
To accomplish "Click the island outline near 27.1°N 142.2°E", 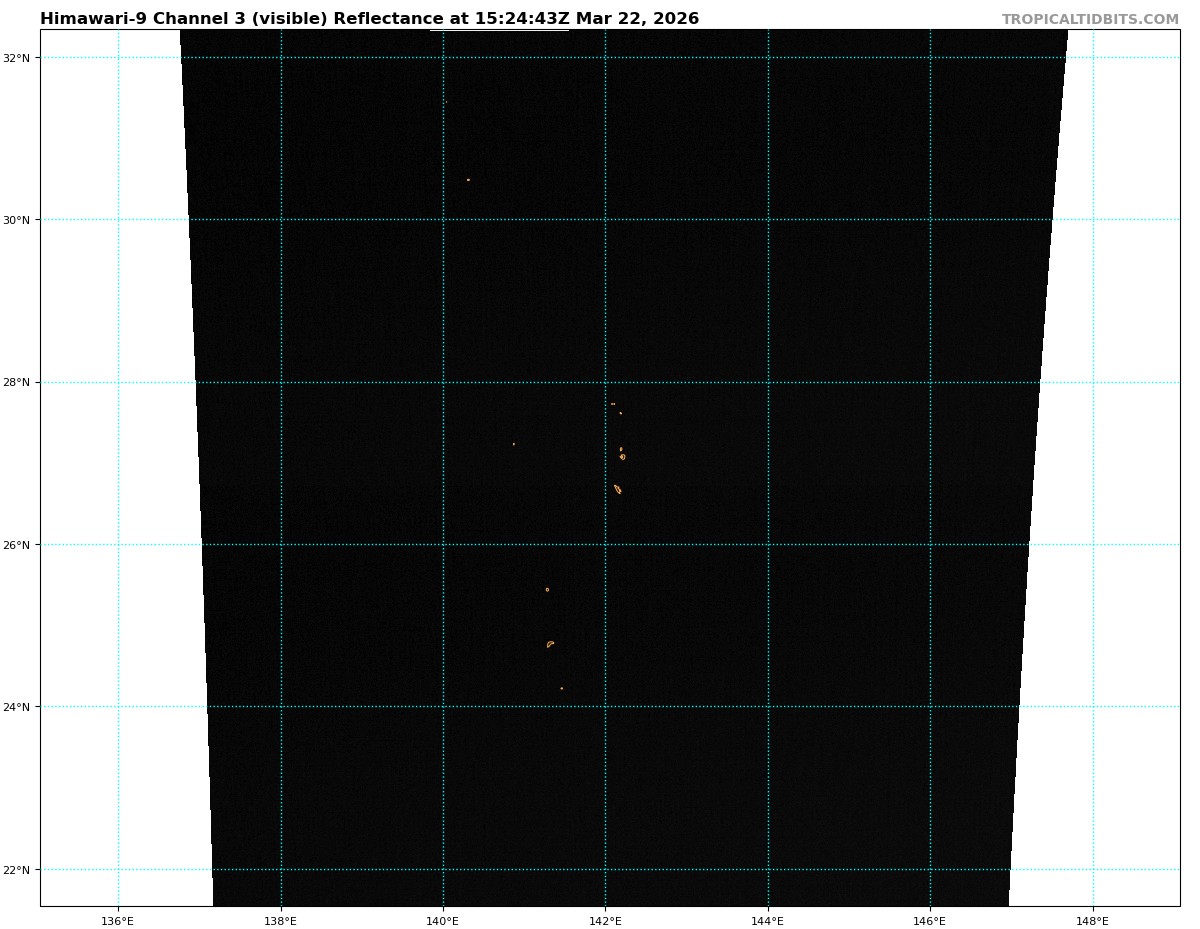I will (622, 456).
